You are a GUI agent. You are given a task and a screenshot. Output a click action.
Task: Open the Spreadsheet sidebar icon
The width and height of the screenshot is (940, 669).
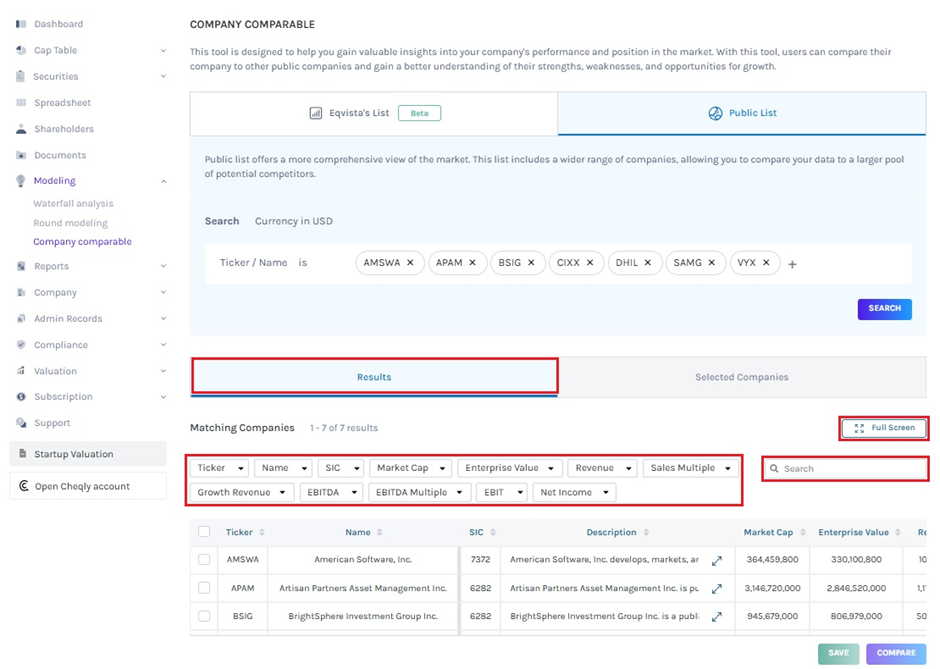tap(21, 103)
